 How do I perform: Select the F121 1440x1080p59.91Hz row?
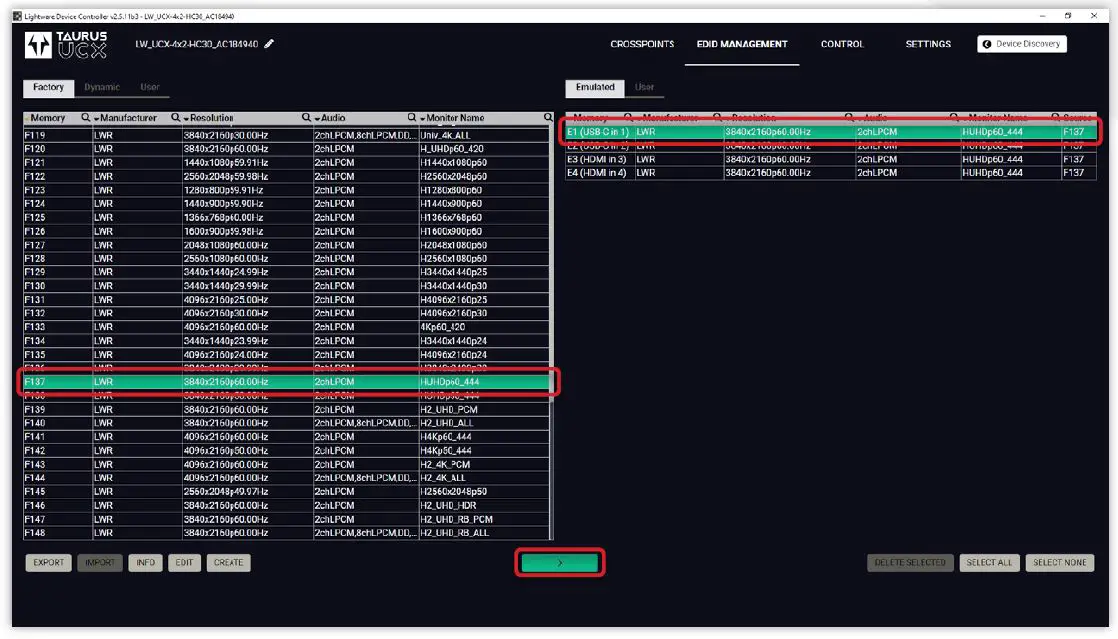pos(287,163)
